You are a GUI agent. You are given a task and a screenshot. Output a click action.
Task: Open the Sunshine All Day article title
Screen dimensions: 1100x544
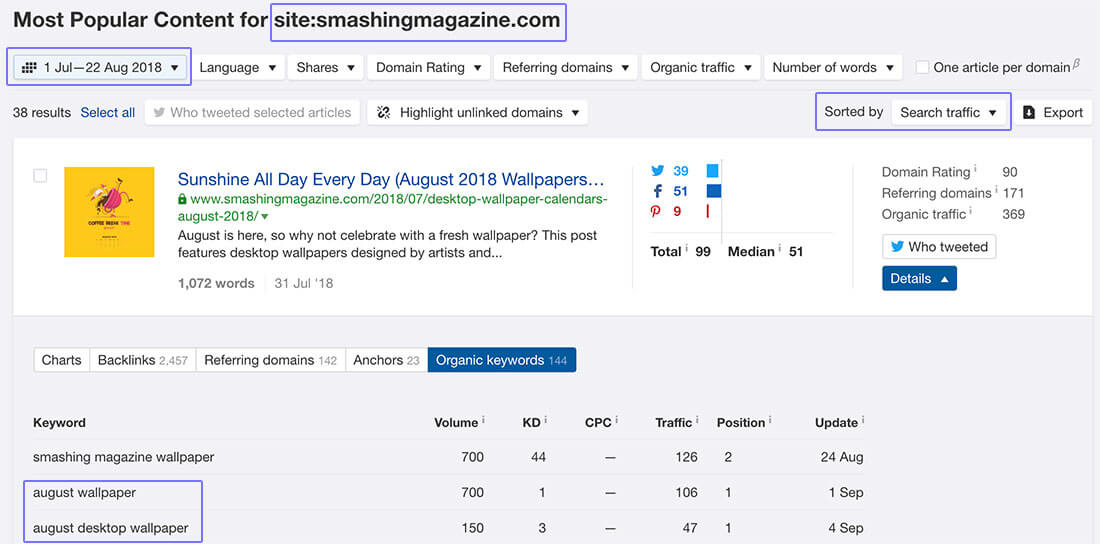[391, 180]
